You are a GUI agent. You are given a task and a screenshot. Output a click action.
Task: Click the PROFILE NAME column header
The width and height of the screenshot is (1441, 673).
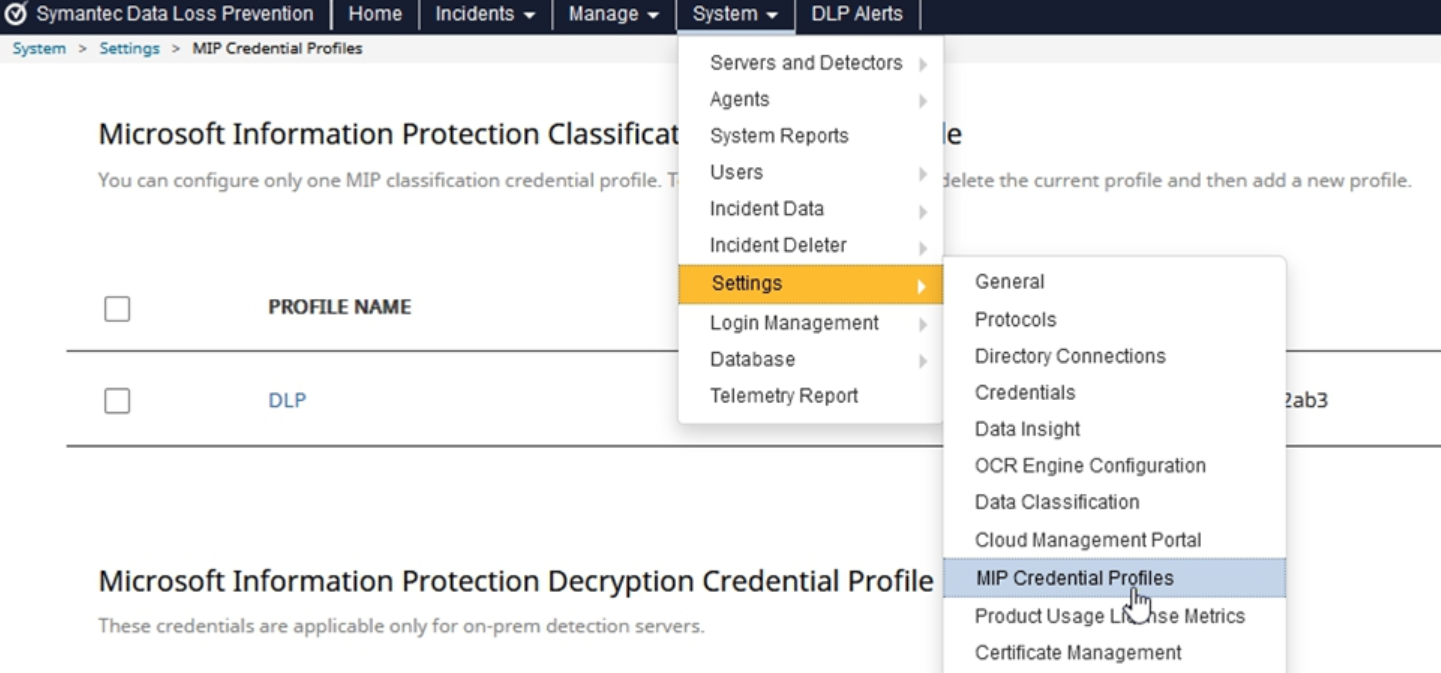[x=340, y=307]
